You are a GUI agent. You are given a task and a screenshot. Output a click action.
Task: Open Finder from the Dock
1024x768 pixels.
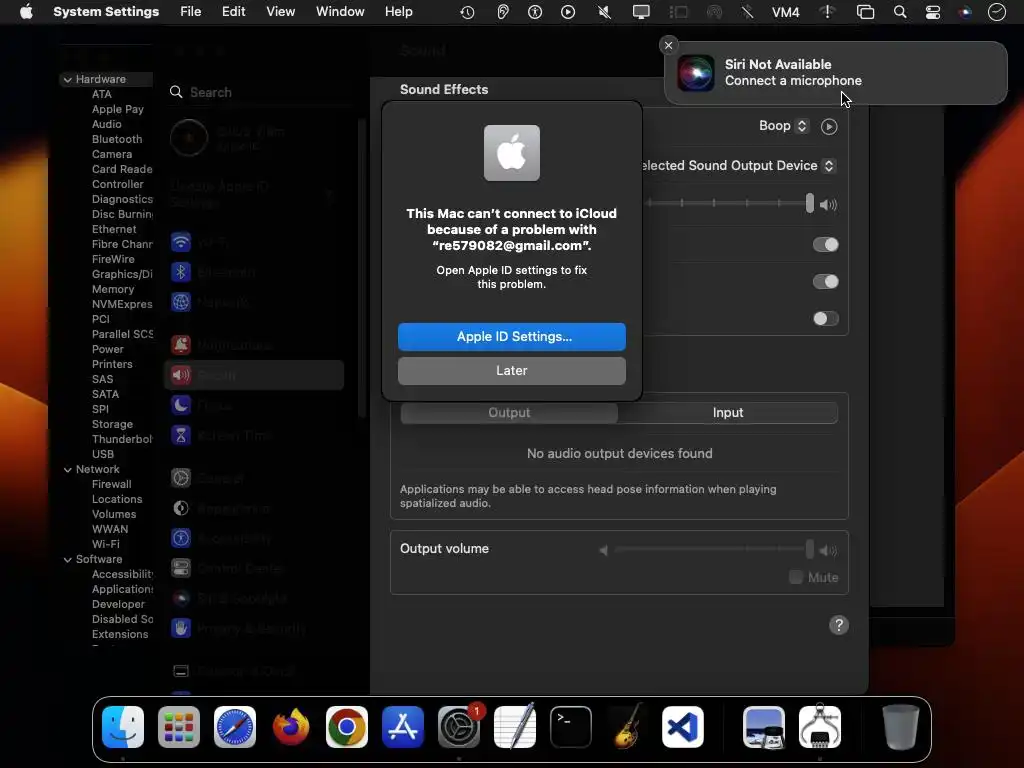[123, 727]
